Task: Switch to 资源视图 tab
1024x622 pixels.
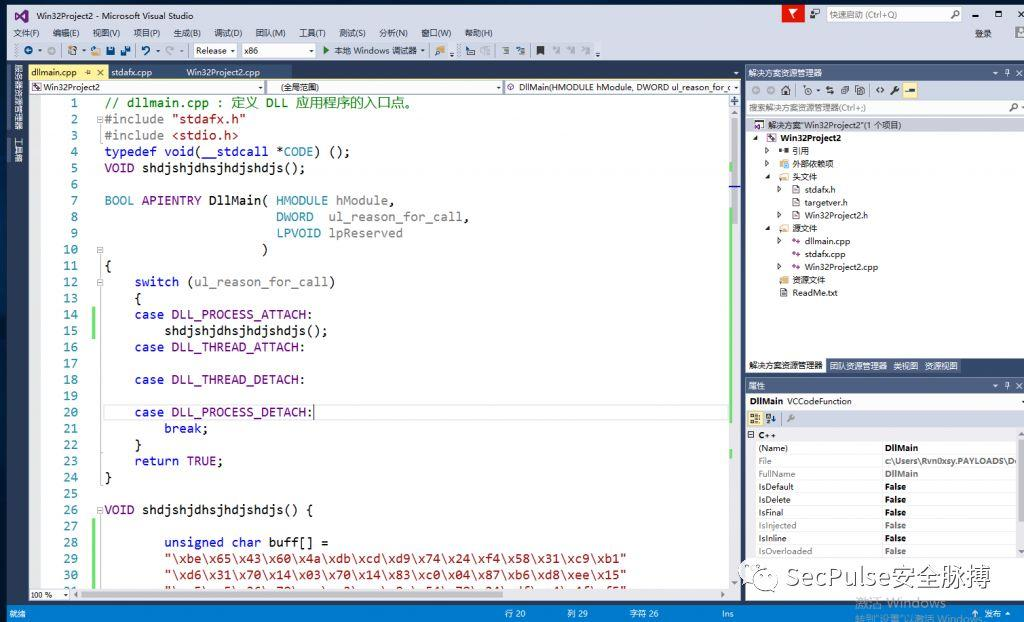Action: tap(941, 366)
